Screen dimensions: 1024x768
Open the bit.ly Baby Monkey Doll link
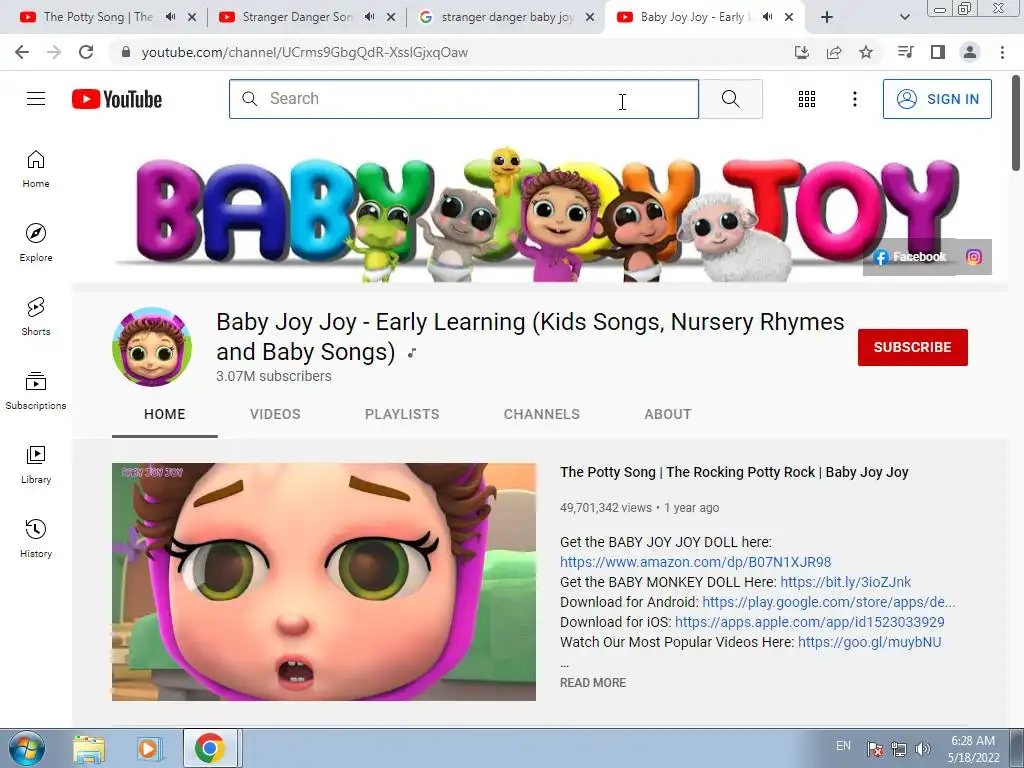(846, 582)
